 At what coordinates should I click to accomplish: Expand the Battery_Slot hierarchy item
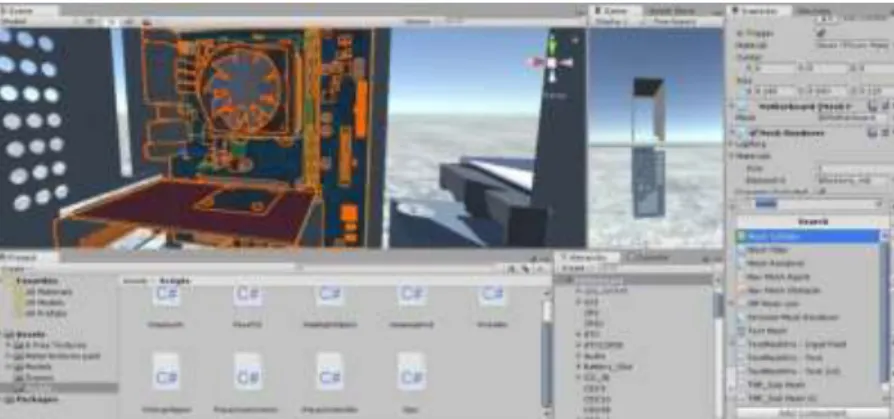click(578, 367)
